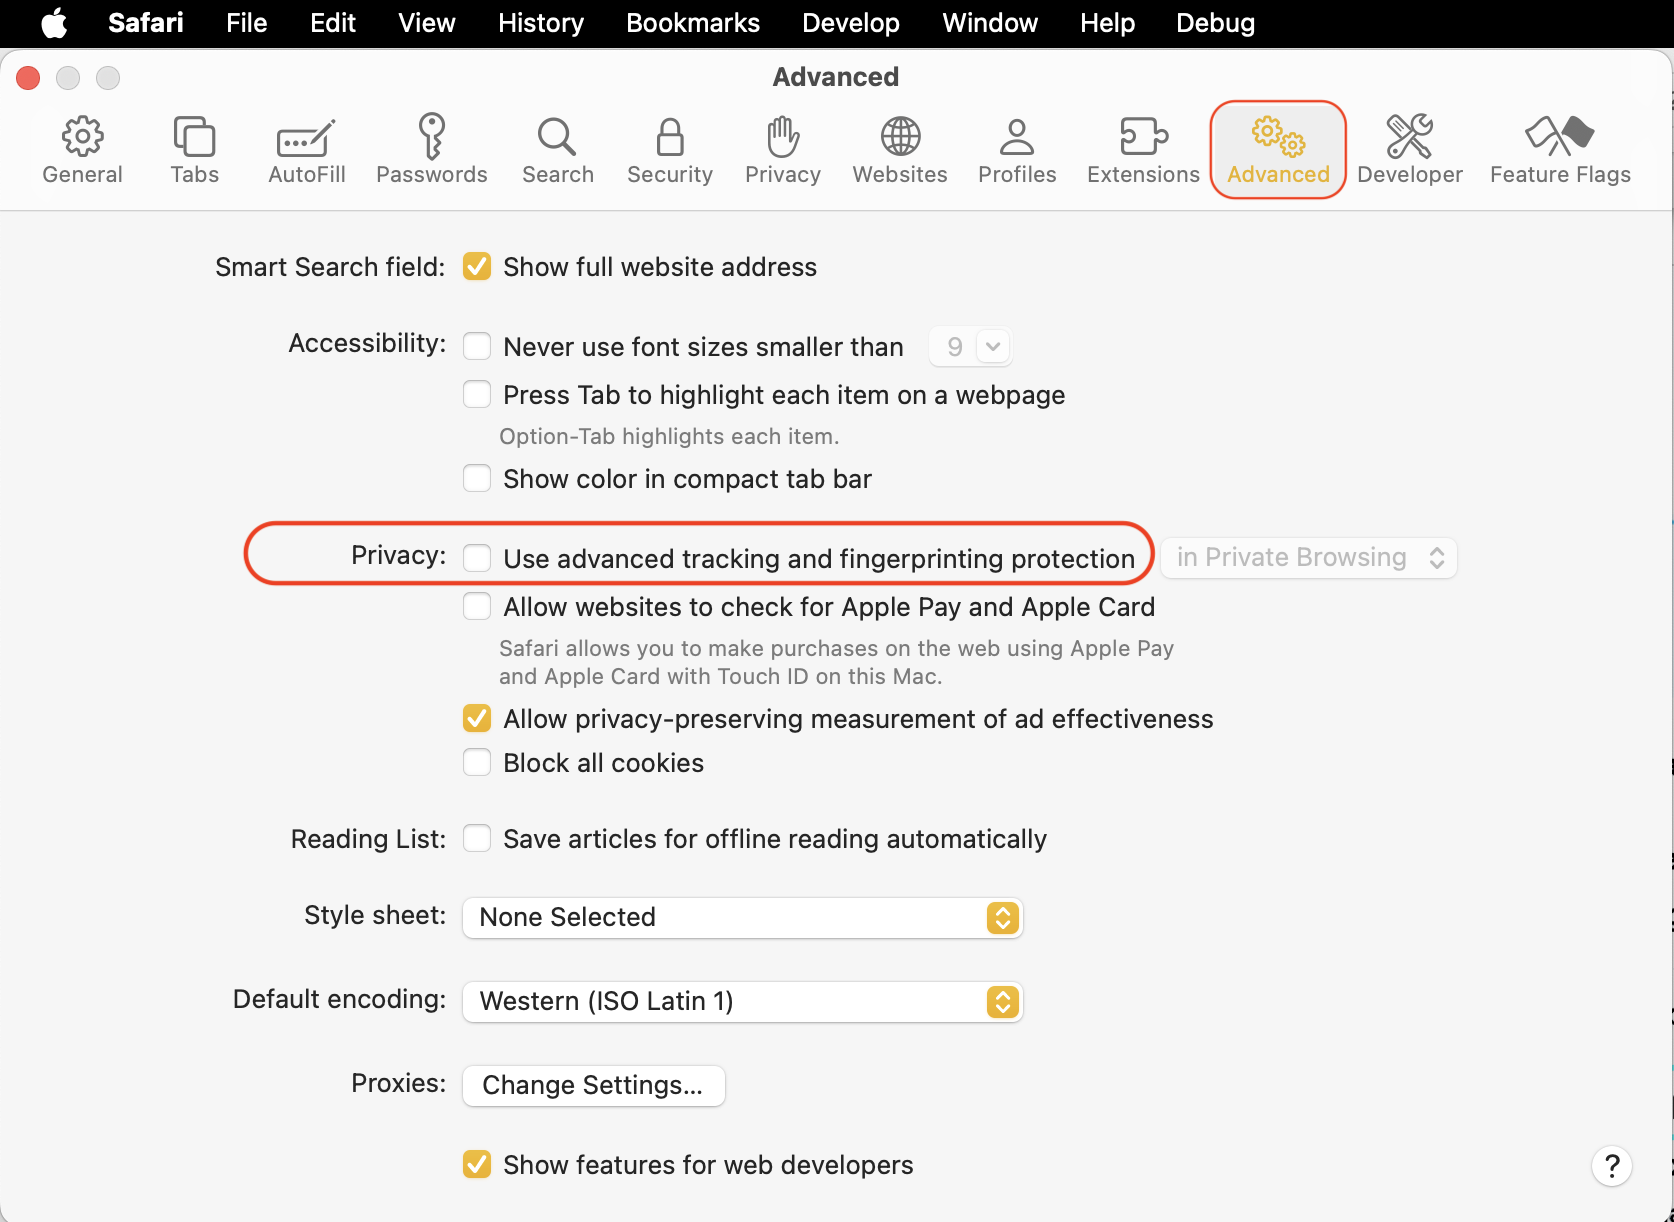Open the File menu

[x=246, y=23]
